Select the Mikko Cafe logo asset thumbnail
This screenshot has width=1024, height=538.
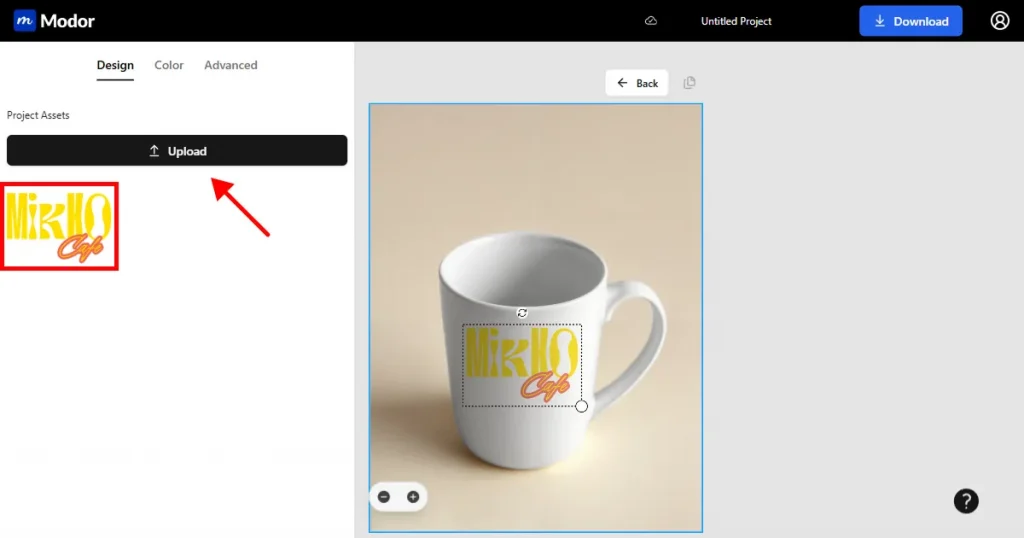click(x=59, y=227)
